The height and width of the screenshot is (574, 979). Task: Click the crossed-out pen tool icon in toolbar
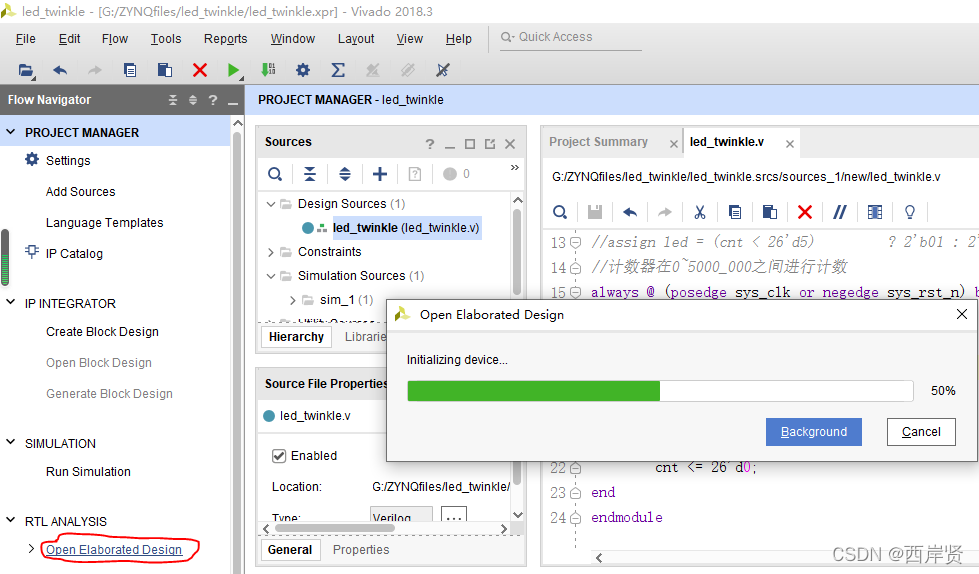click(443, 70)
